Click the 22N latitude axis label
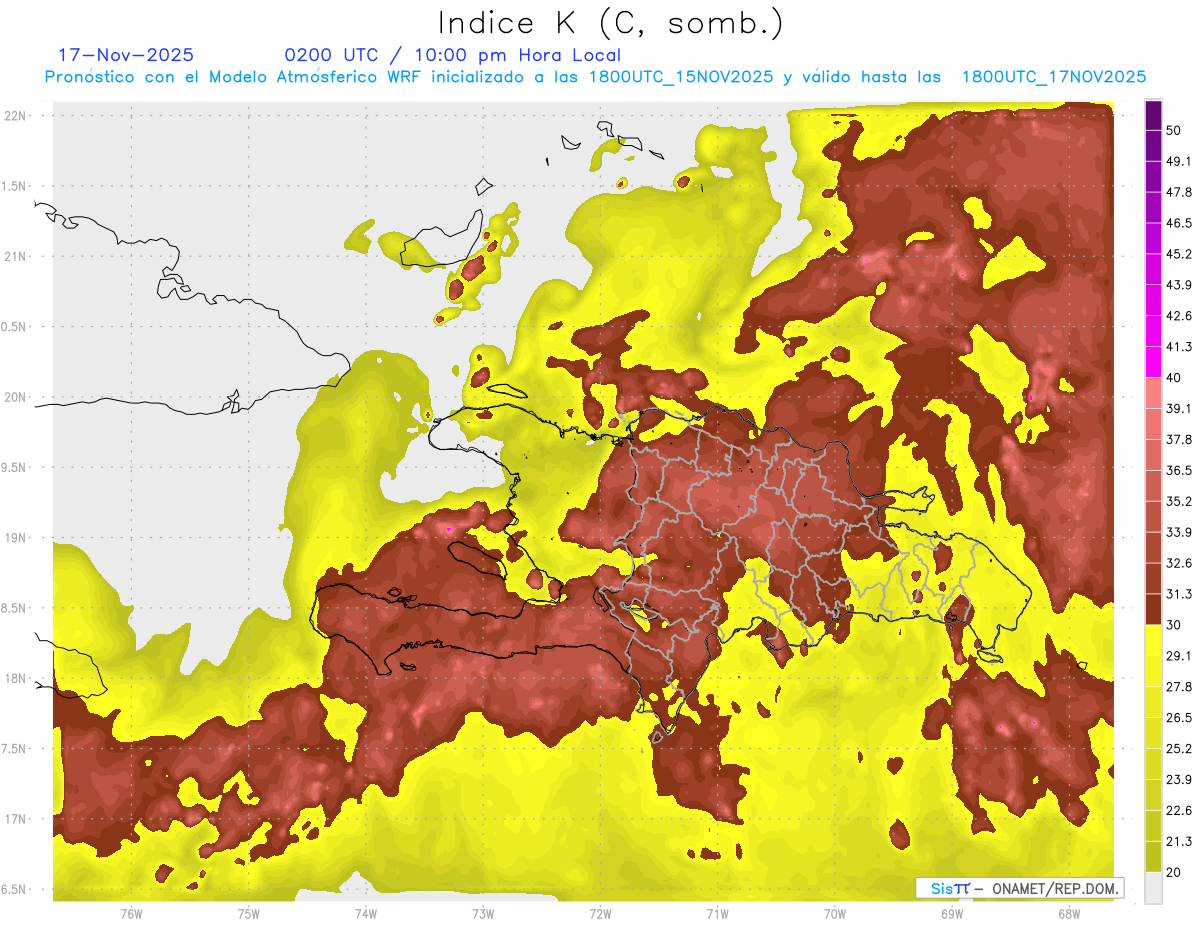 [x=18, y=115]
